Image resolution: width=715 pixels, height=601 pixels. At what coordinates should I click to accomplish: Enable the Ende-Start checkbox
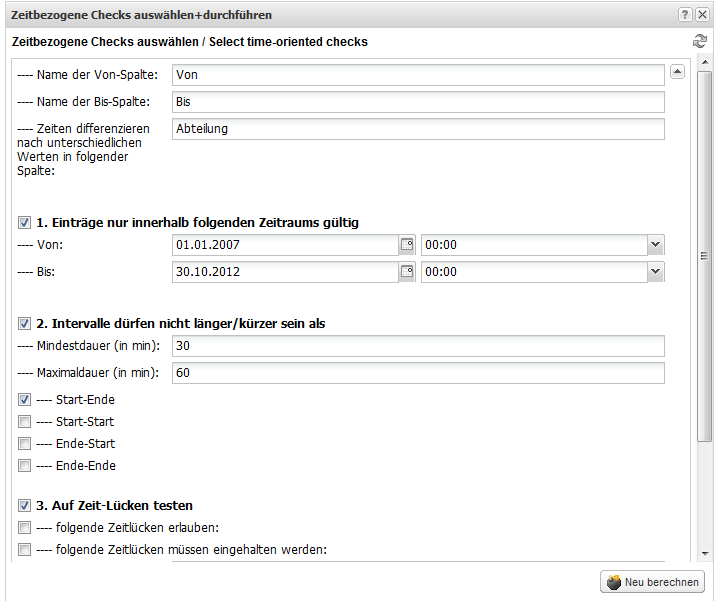pyautogui.click(x=24, y=444)
